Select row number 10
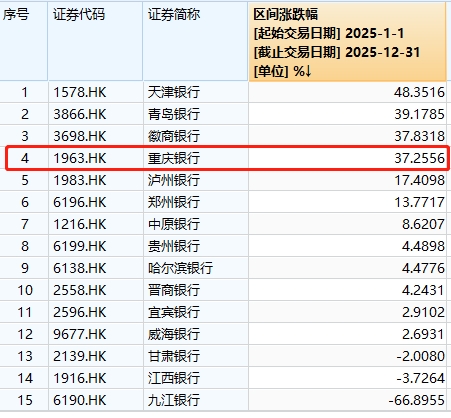Image resolution: width=451 pixels, height=418 pixels. [25, 290]
